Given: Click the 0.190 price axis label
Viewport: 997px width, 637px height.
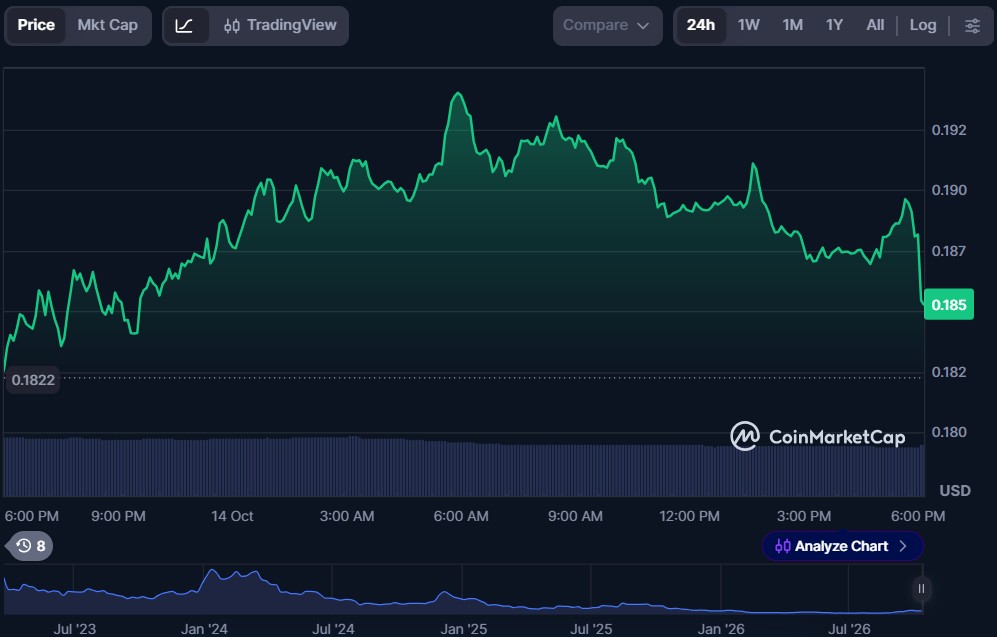Looking at the screenshot, I should coord(949,190).
